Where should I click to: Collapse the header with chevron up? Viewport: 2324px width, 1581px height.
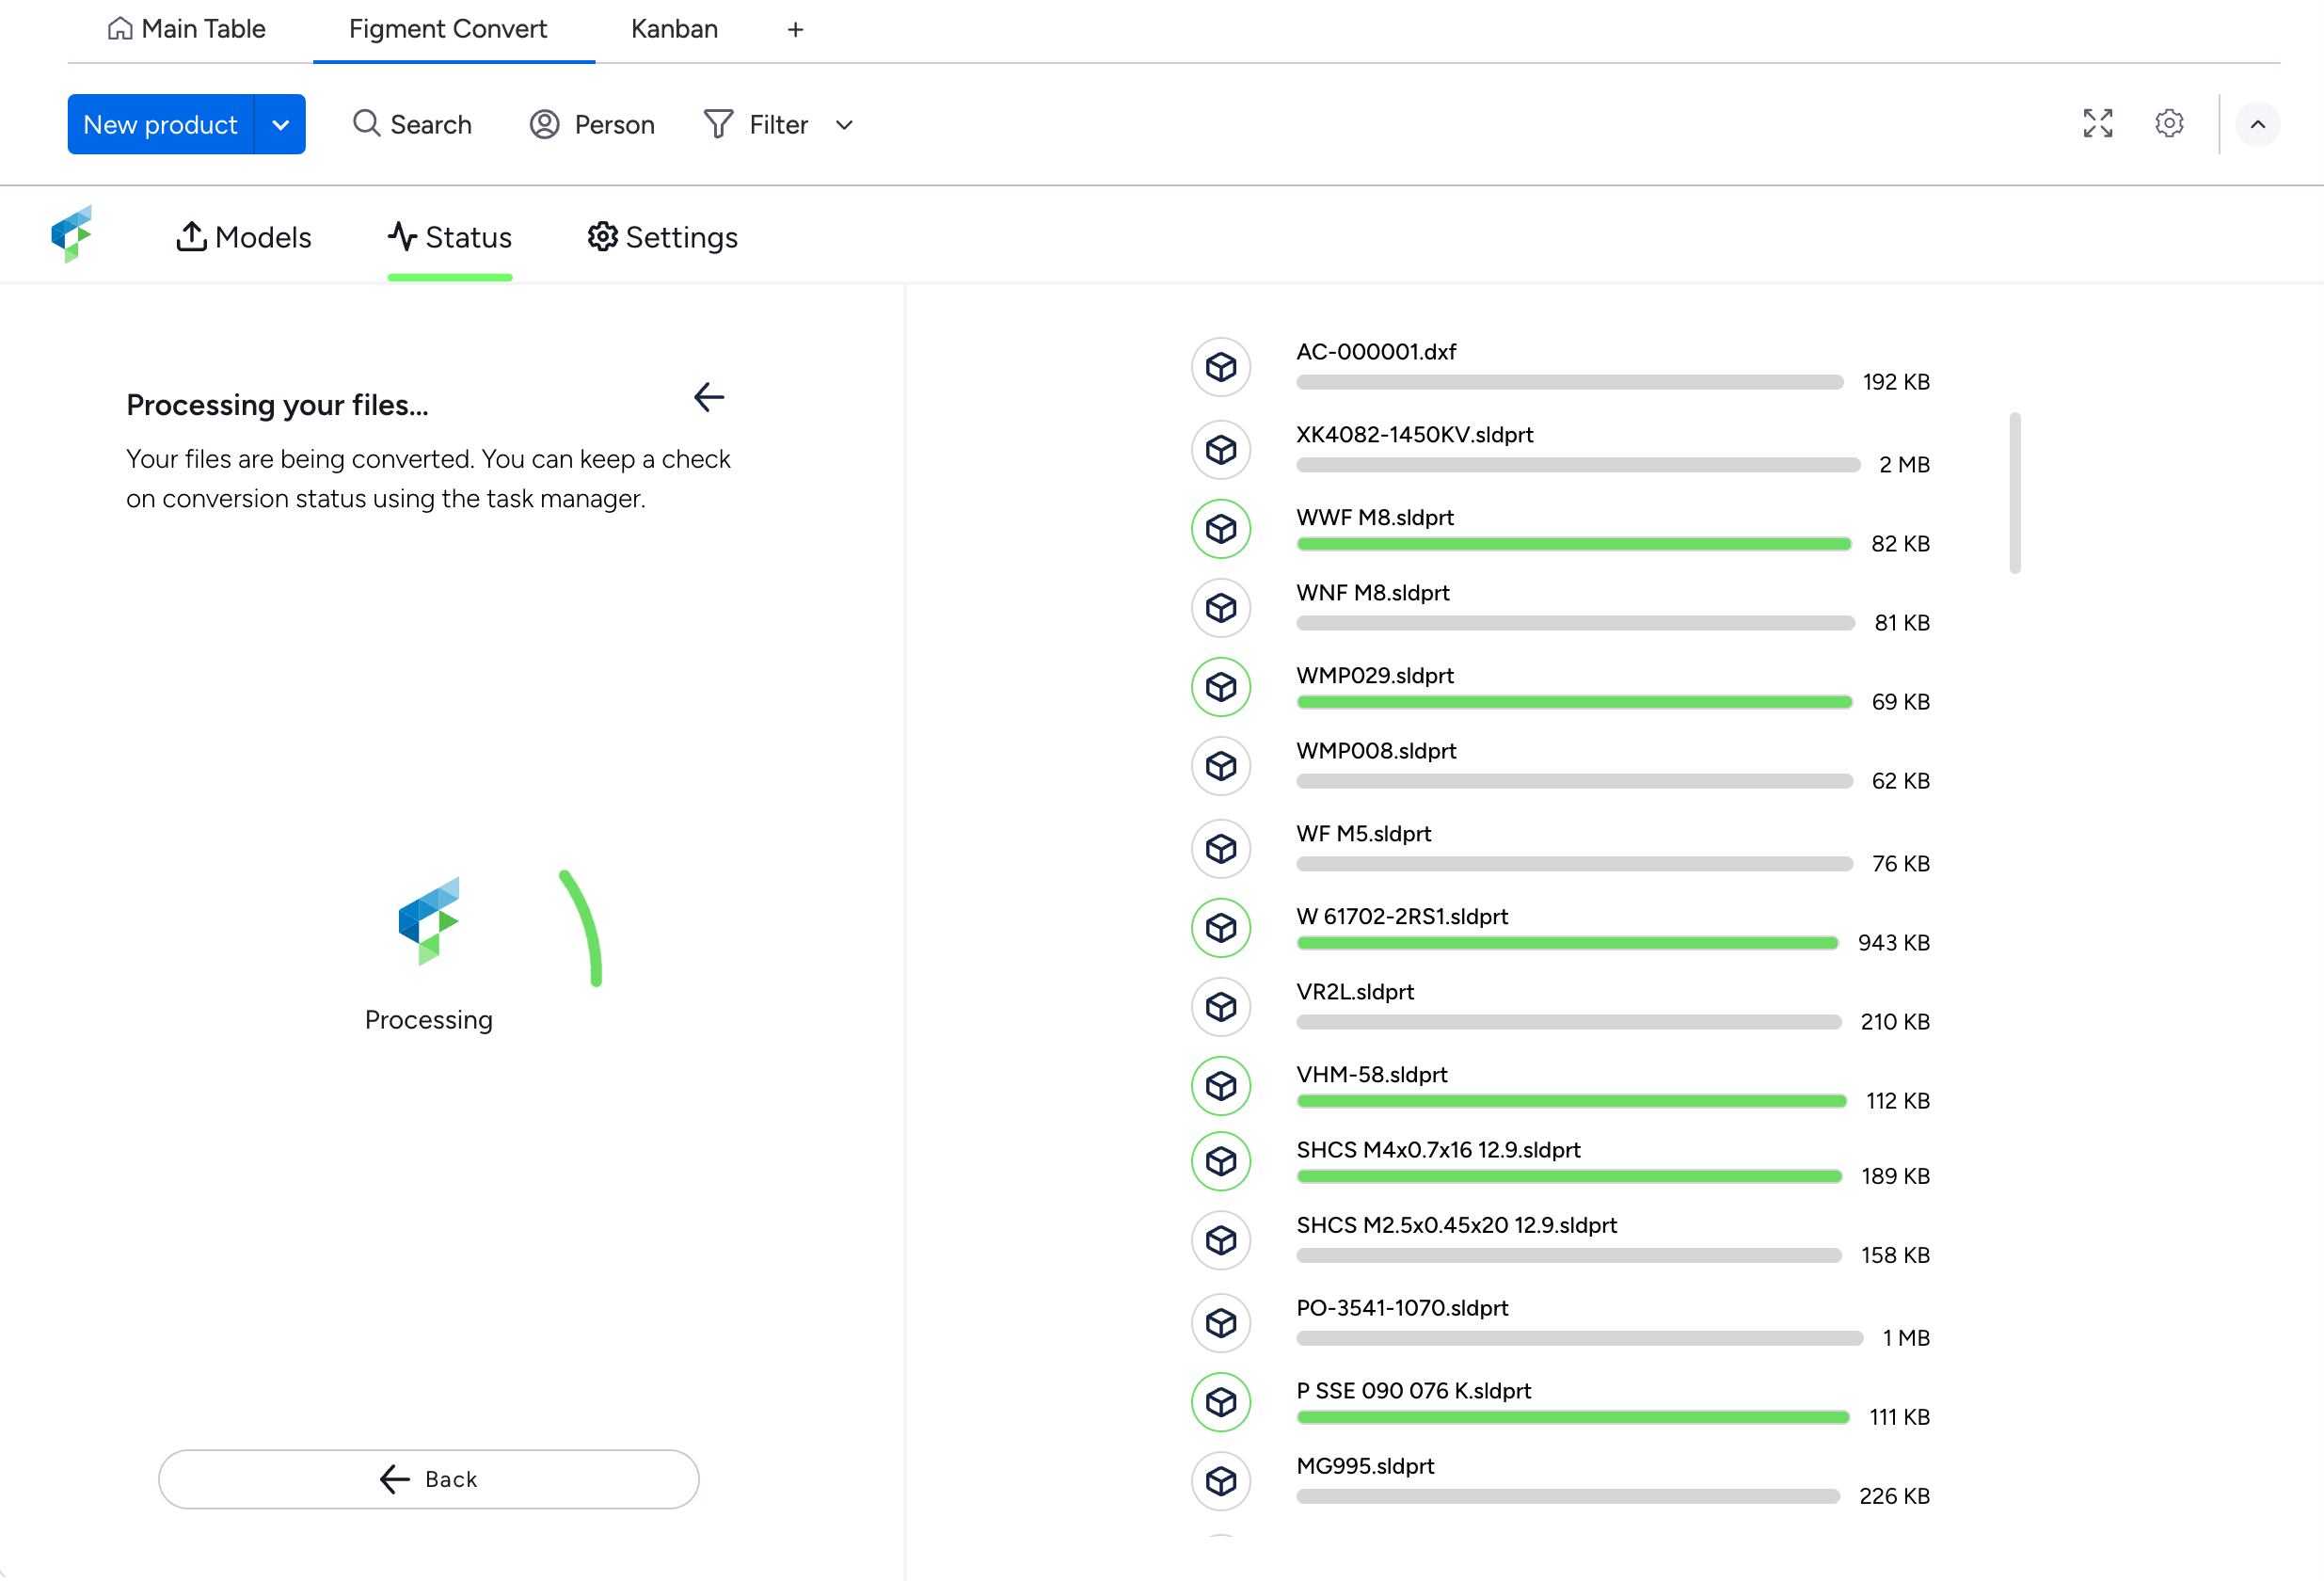pyautogui.click(x=2257, y=124)
